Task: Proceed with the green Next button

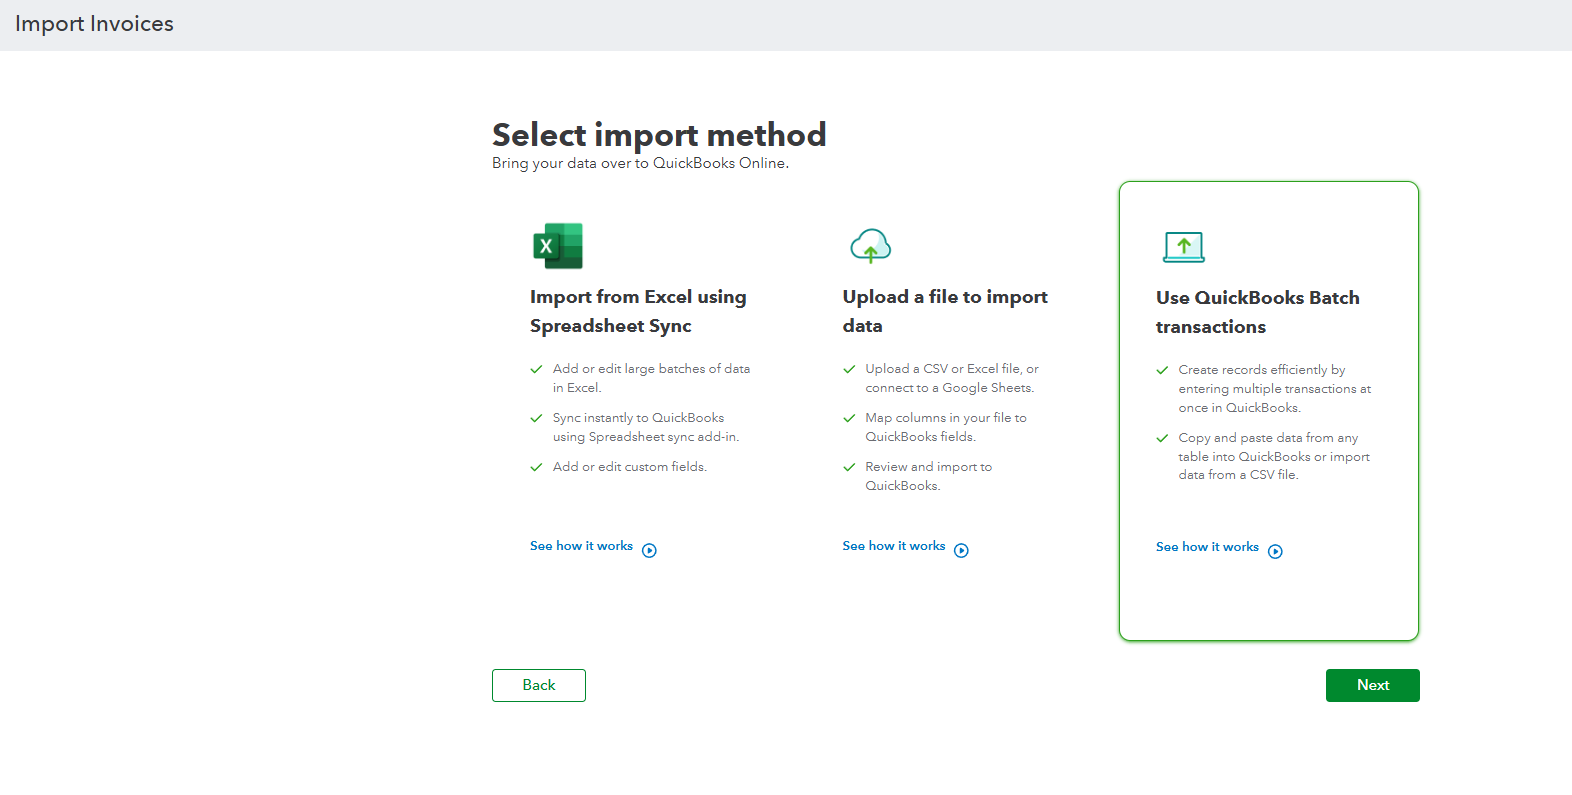Action: click(1373, 685)
